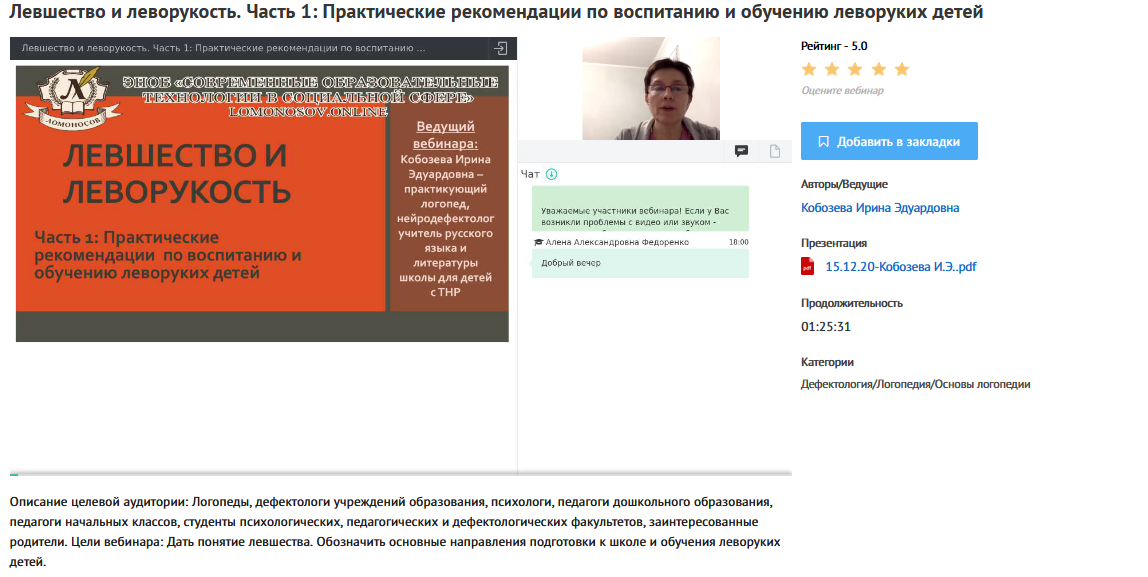Click the Дефектология/Логопедия/Основы логопедии category text
Image resolution: width=1148 pixels, height=577 pixels.
click(x=915, y=384)
